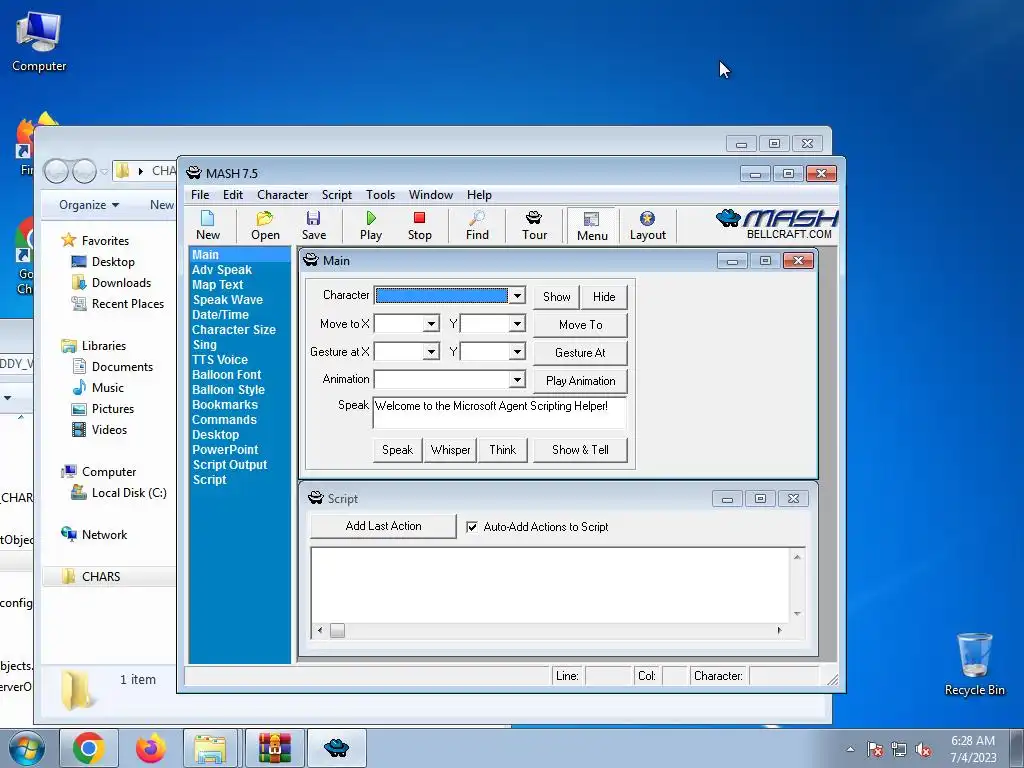Open Downloads in Explorer Favorites

121,283
